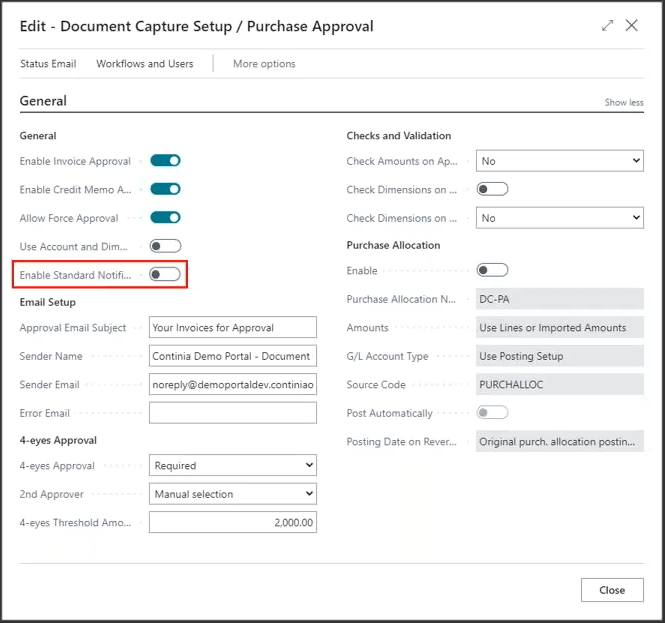Click the Close button
The image size is (665, 623).
point(612,590)
